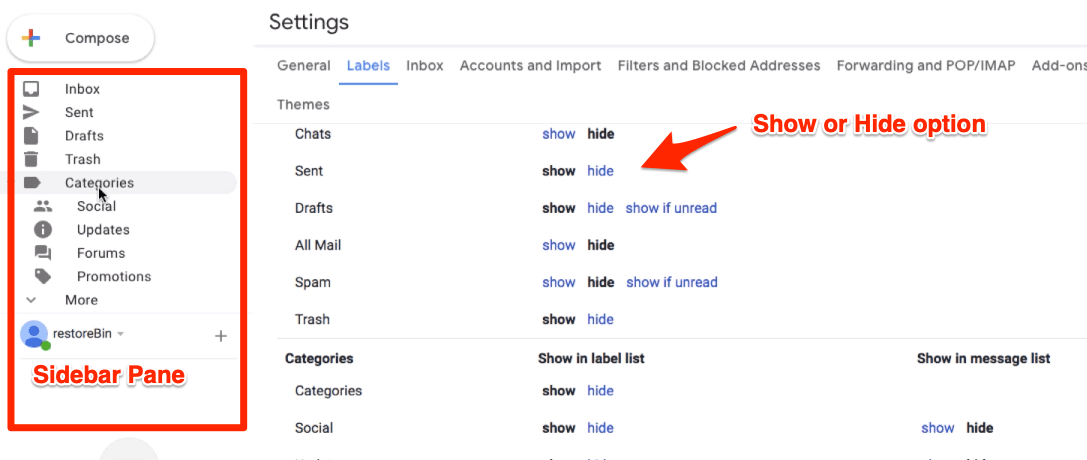Click the All Mail row label

318,245
